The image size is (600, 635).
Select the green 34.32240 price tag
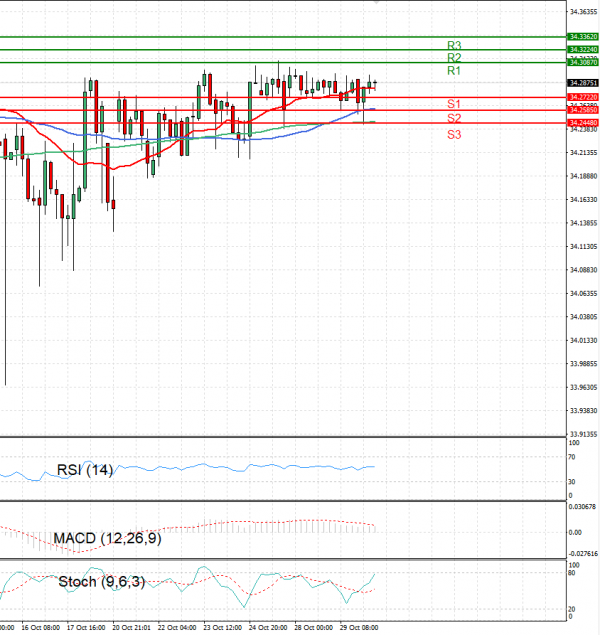point(583,49)
